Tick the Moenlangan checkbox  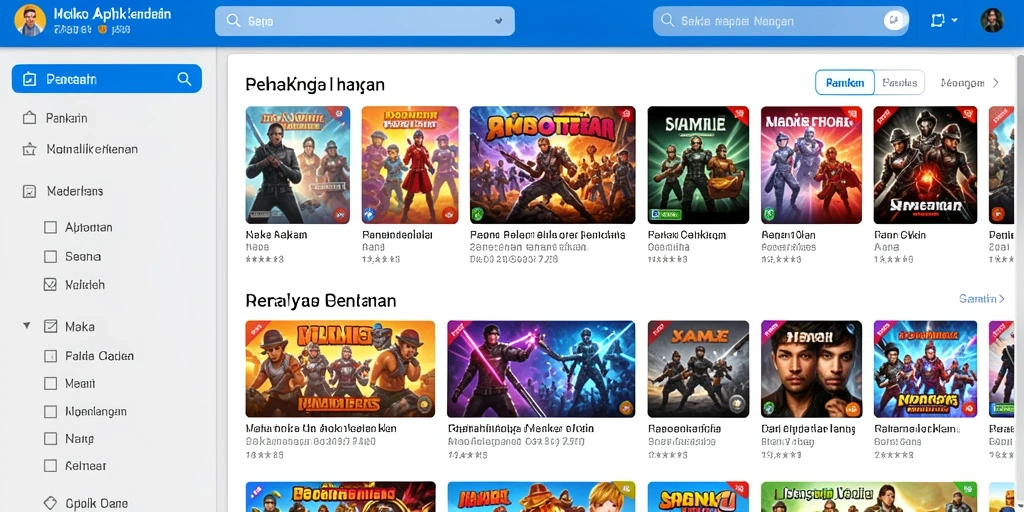tap(50, 411)
